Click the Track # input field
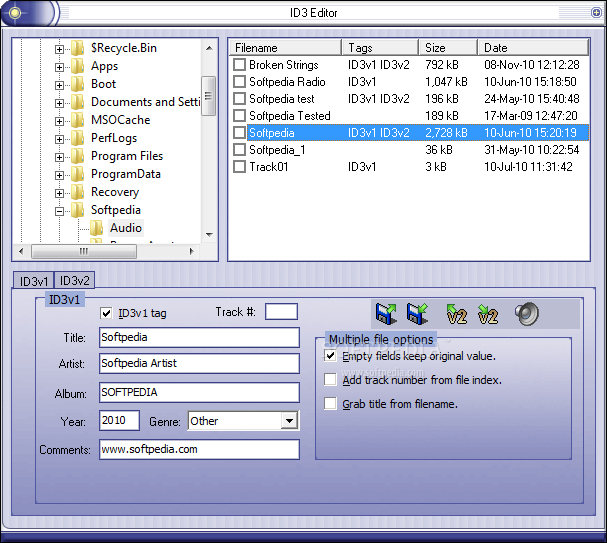Viewport: 607px width, 543px height. coord(281,312)
